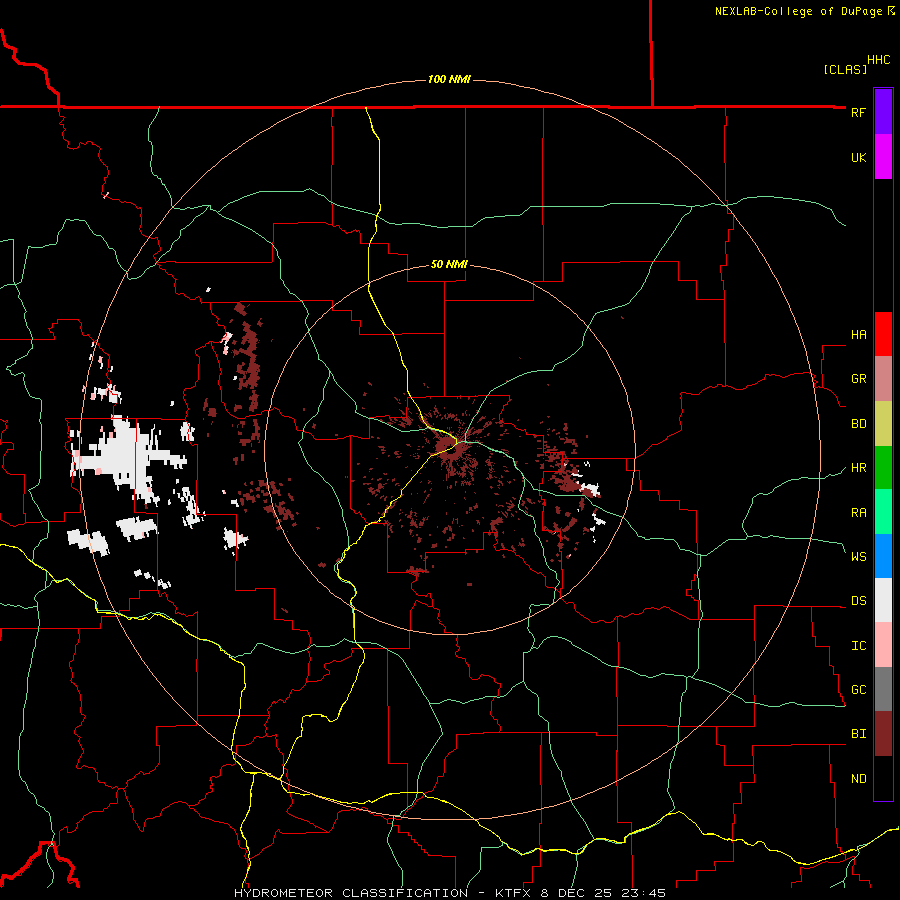Click the white DS legend swatch
The width and height of the screenshot is (900, 900).
point(883,600)
